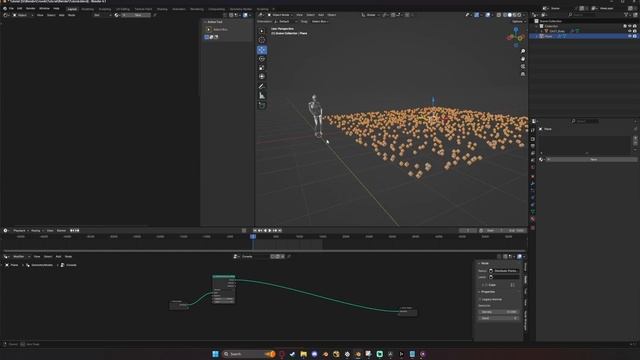Toggle the camera view icon

(x=523, y=66)
